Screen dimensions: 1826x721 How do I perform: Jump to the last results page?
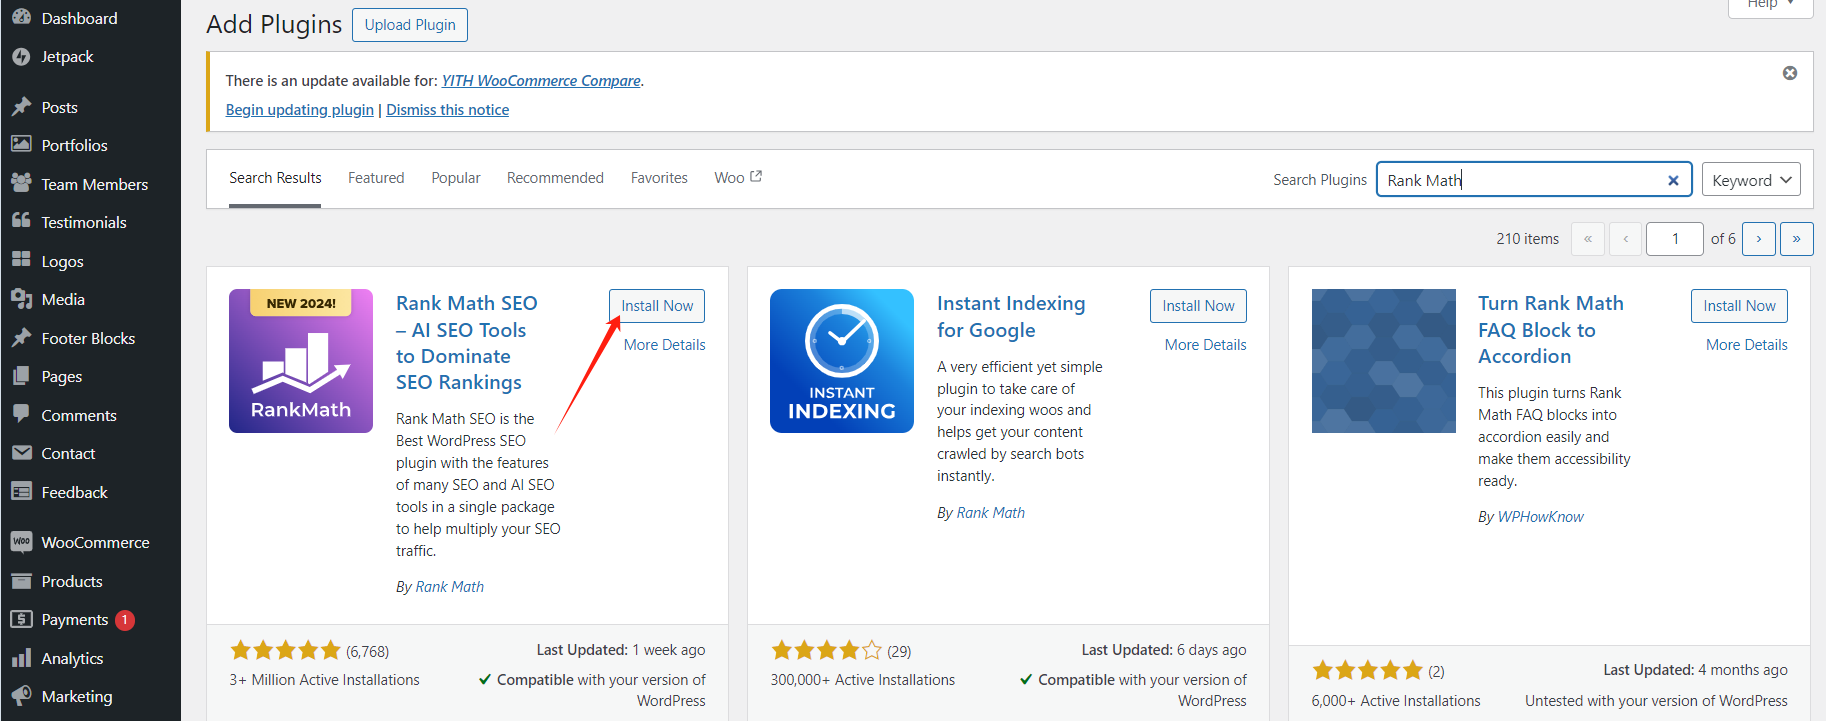pyautogui.click(x=1797, y=239)
